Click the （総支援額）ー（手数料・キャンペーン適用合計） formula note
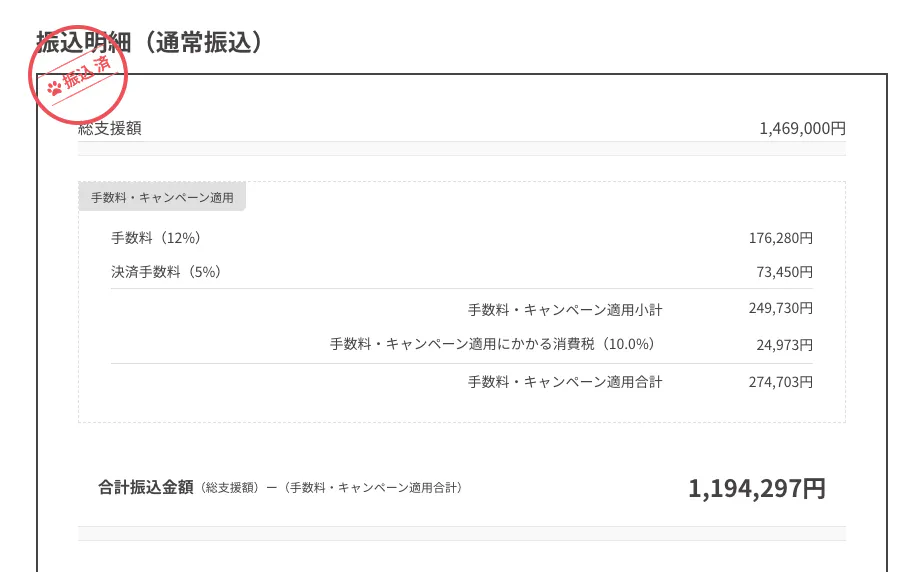The width and height of the screenshot is (915, 572). click(x=331, y=488)
